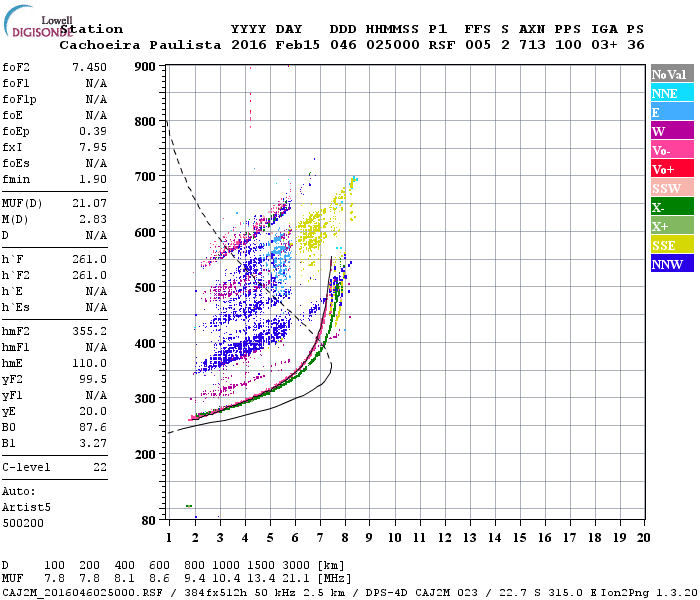This screenshot has height=600, width=700.
Task: Click the fmin value 1.90
Action: click(x=93, y=179)
